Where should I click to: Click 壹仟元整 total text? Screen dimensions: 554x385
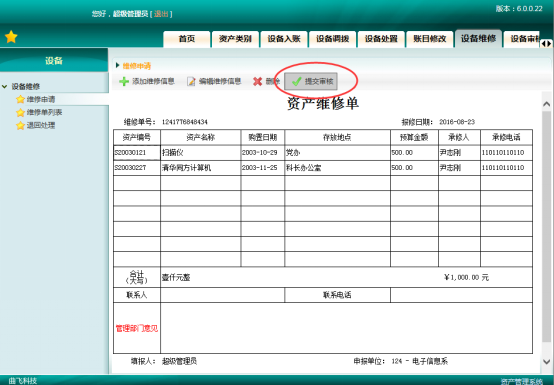click(x=176, y=278)
